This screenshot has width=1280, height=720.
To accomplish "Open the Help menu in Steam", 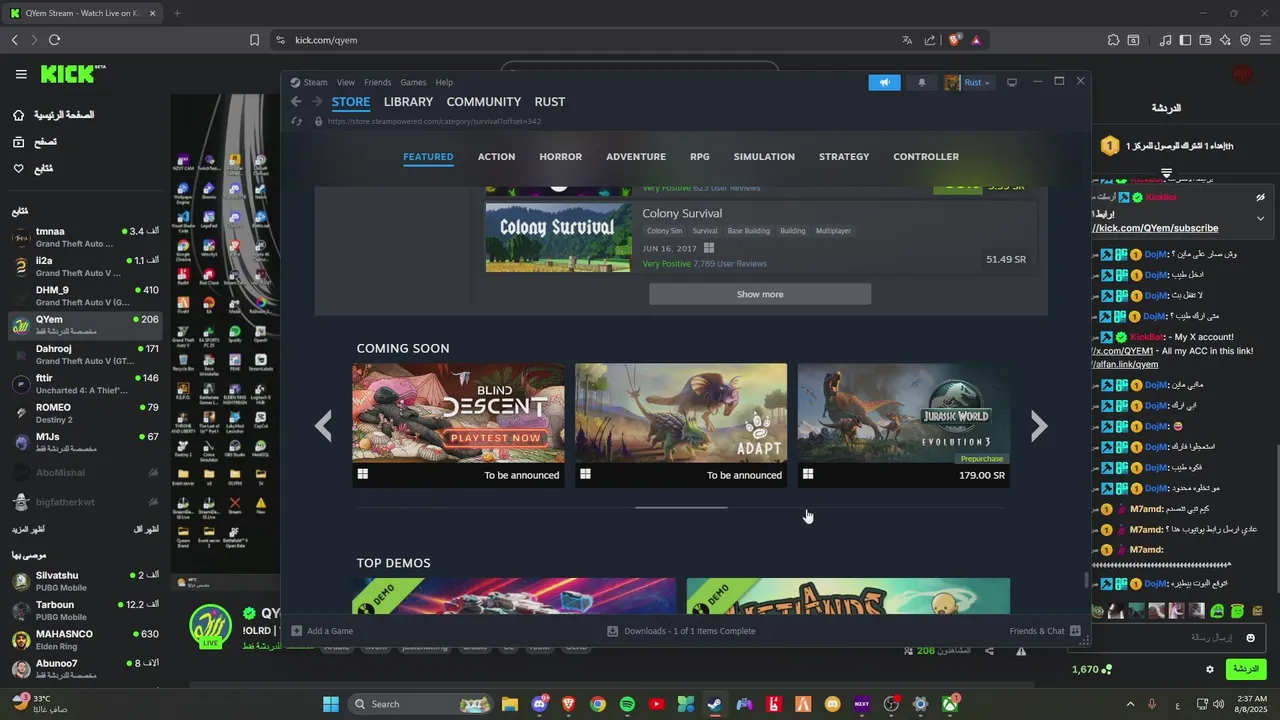I will pyautogui.click(x=444, y=82).
